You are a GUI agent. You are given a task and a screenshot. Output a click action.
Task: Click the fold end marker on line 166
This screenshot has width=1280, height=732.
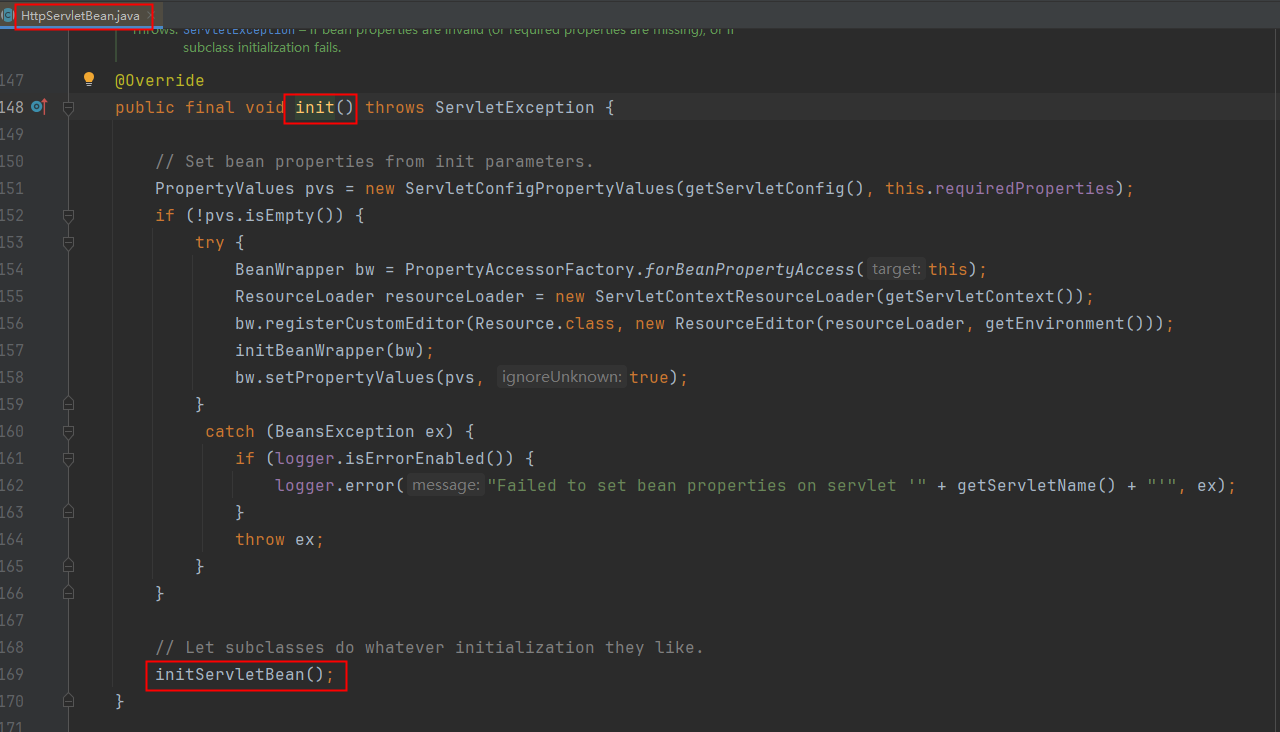(69, 593)
